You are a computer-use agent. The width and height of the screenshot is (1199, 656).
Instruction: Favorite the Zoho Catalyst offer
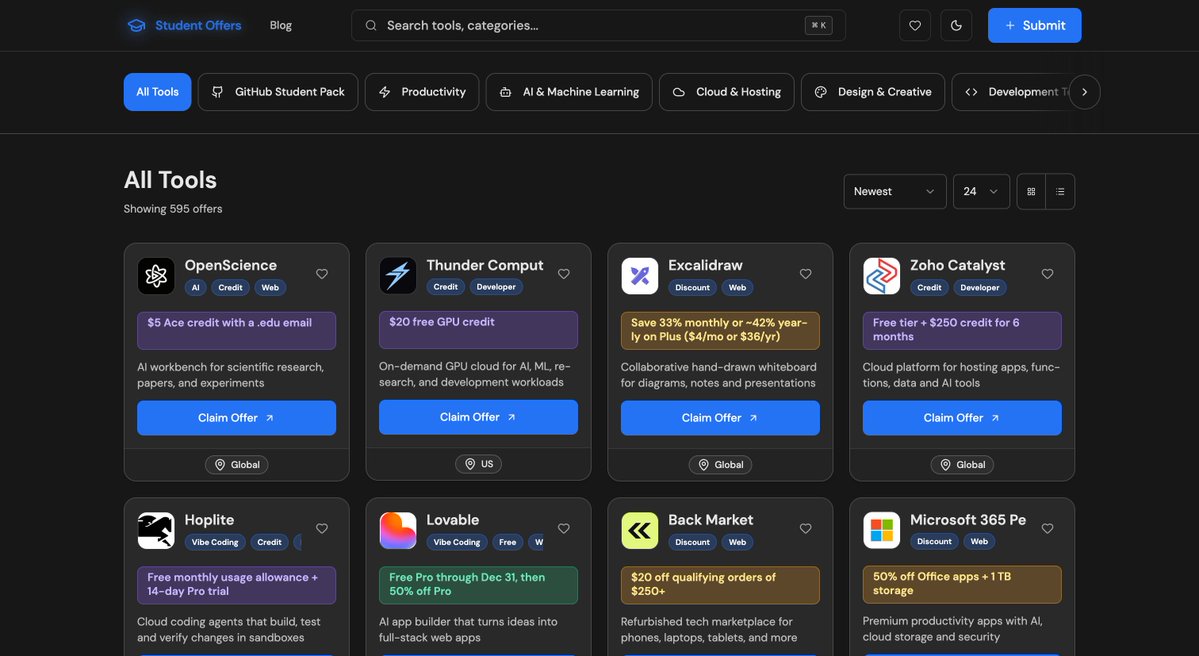click(x=1048, y=274)
